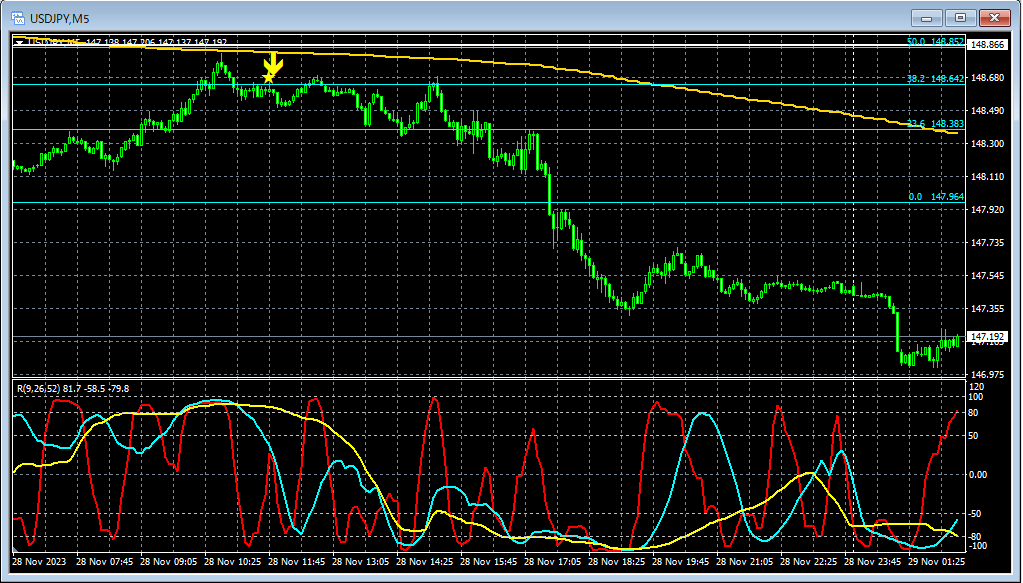The height and width of the screenshot is (583, 1023).
Task: Click the 147.920 price scale value
Action: pos(988,210)
